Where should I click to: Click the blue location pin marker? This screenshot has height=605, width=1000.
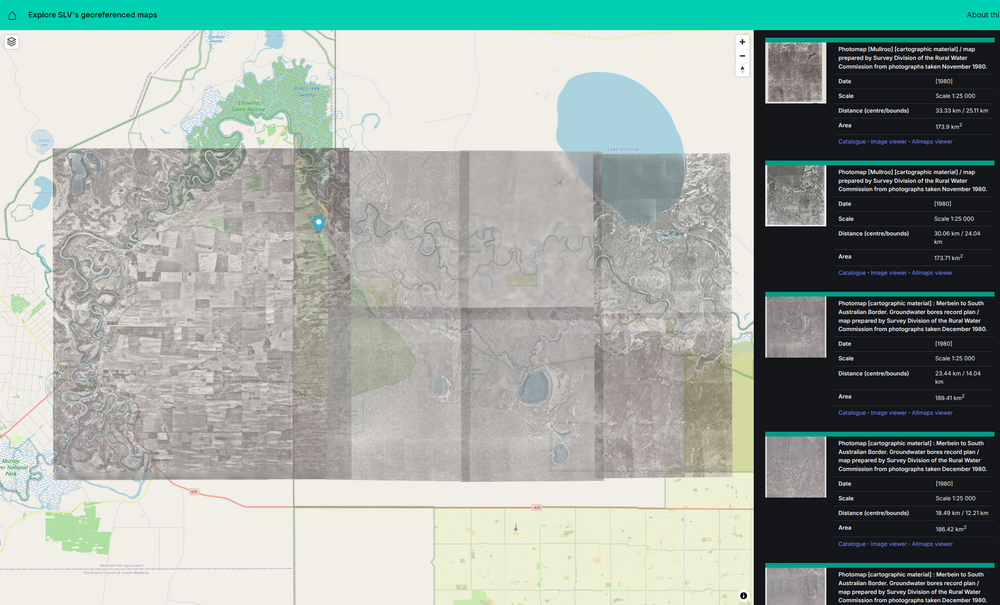point(319,223)
